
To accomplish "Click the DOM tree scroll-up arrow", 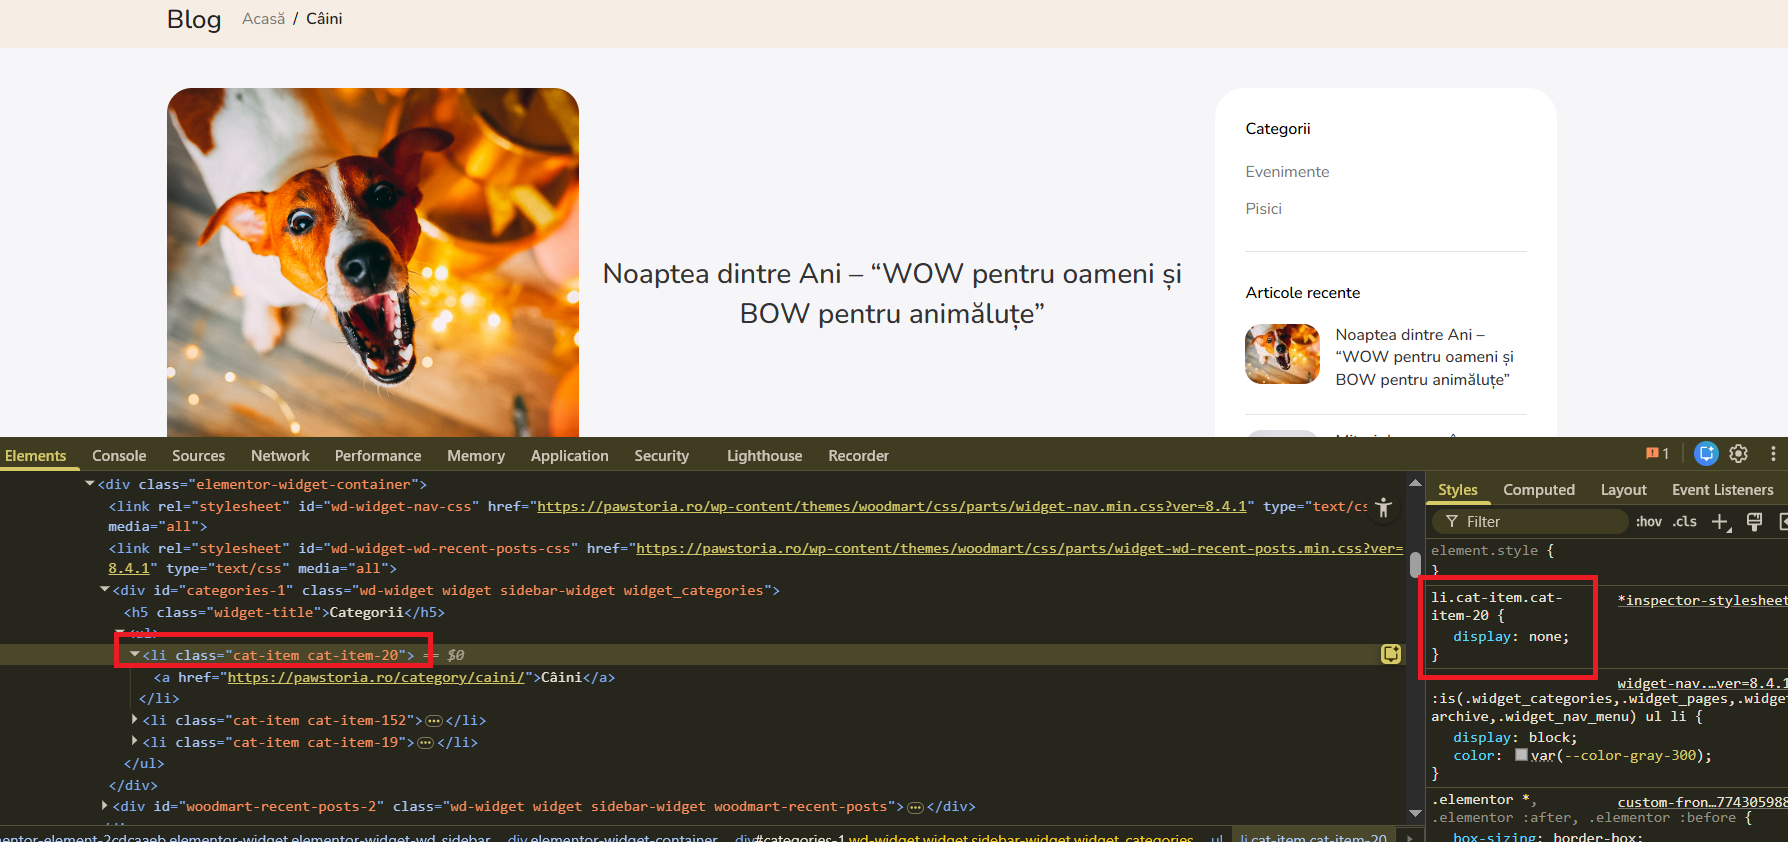I will coord(1415,483).
